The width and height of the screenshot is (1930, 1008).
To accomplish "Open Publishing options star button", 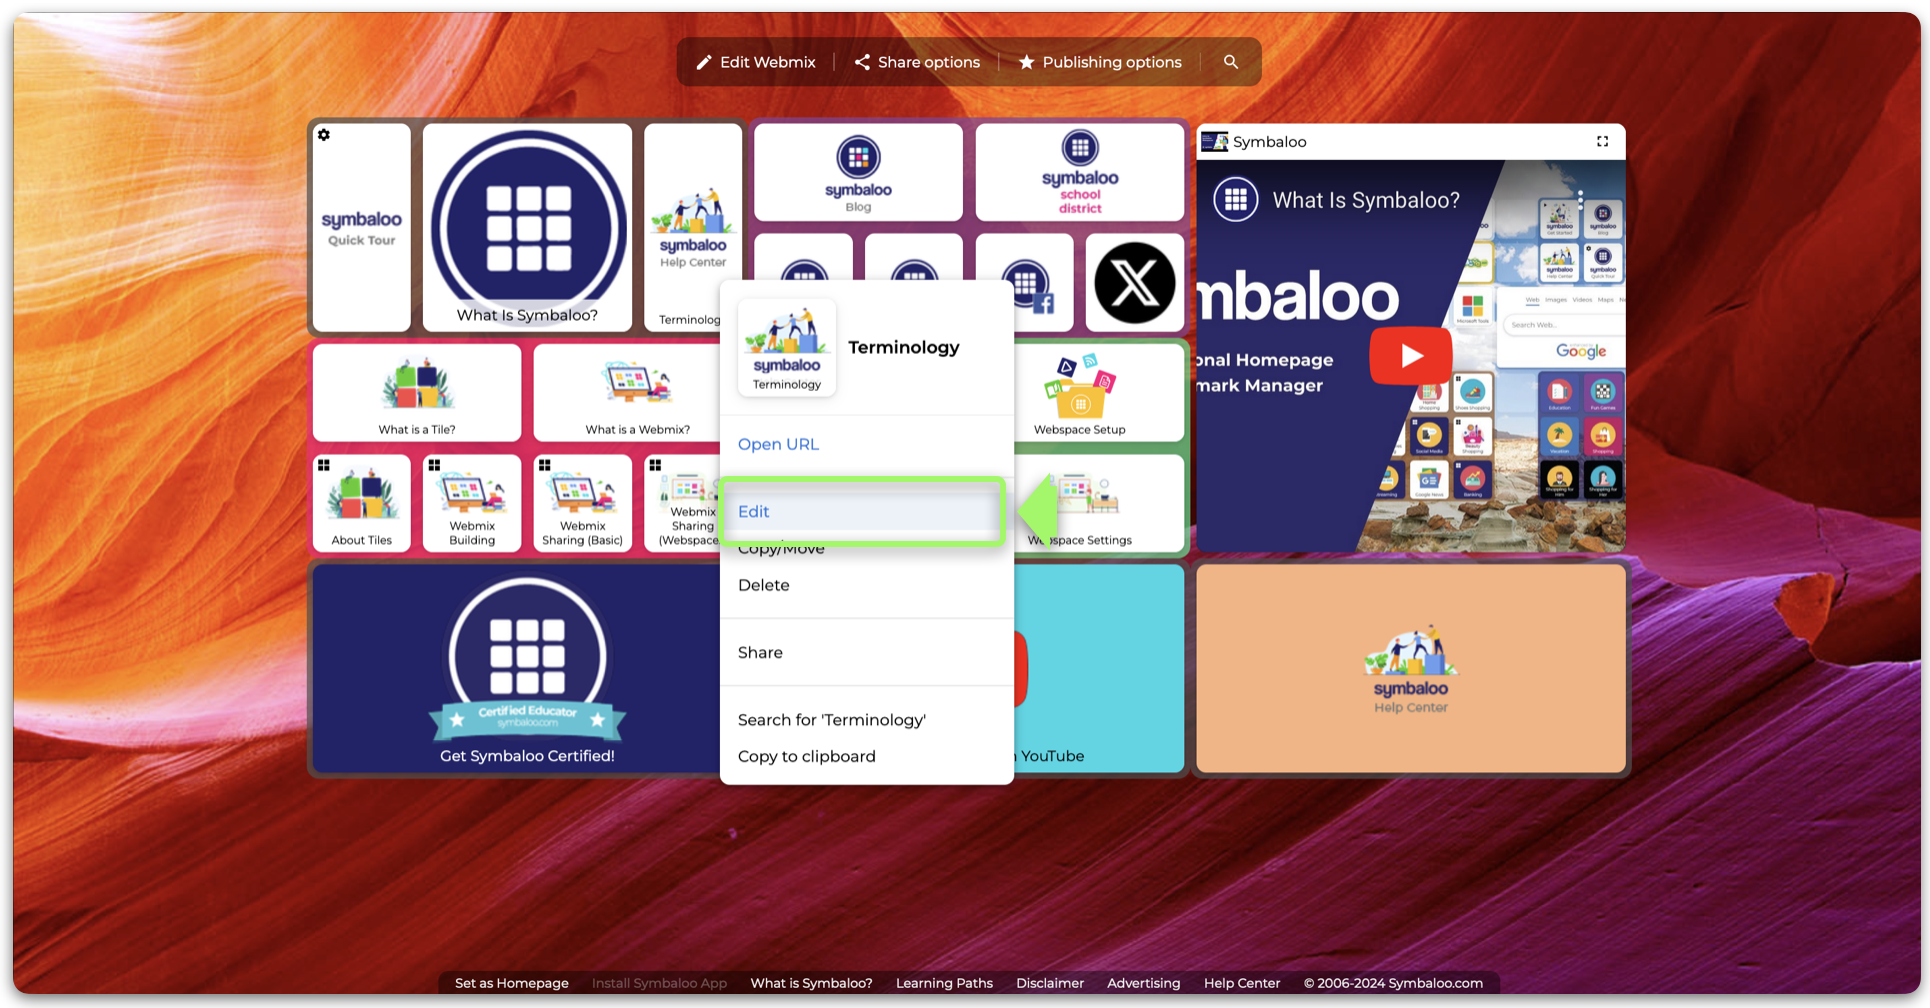I will click(1100, 62).
